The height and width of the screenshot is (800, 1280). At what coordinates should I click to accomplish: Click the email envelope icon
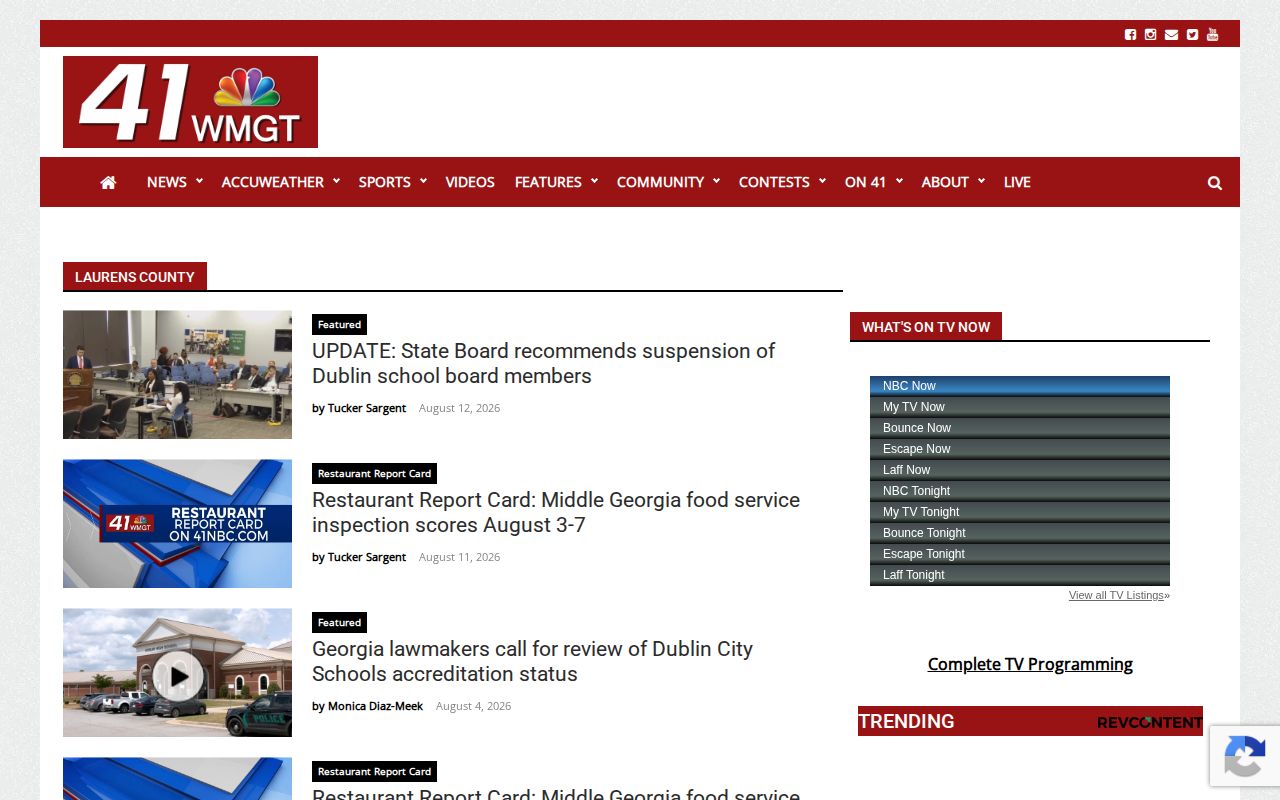(x=1171, y=34)
